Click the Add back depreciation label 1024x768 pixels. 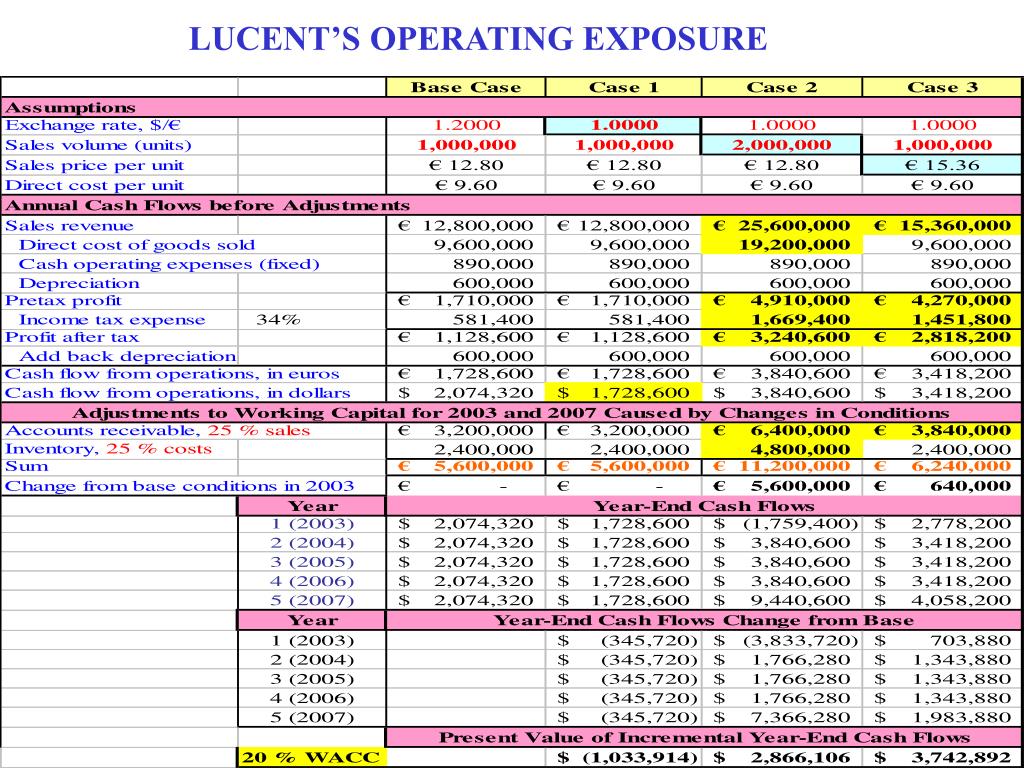(127, 357)
